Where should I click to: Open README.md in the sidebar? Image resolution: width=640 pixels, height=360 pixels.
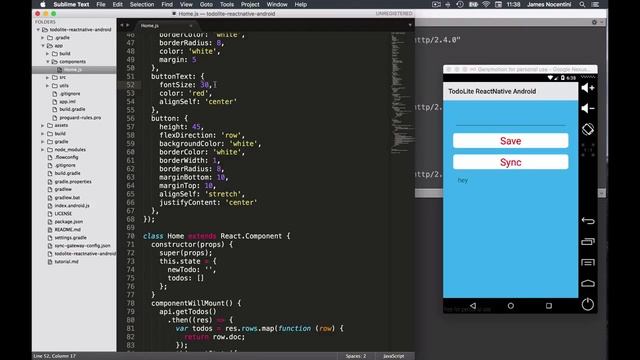pos(67,230)
